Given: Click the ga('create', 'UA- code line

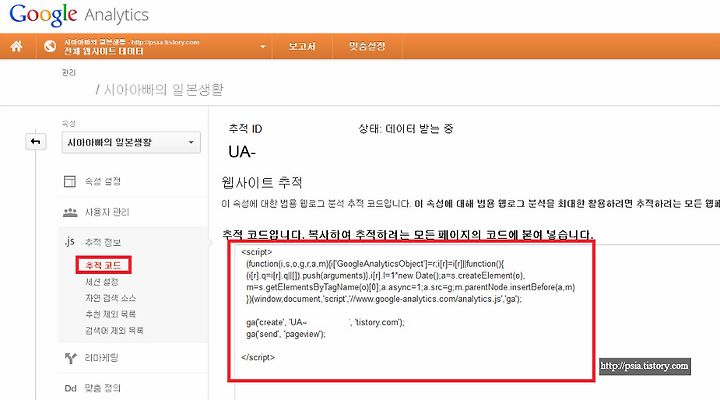Looking at the screenshot, I should pyautogui.click(x=325, y=322).
